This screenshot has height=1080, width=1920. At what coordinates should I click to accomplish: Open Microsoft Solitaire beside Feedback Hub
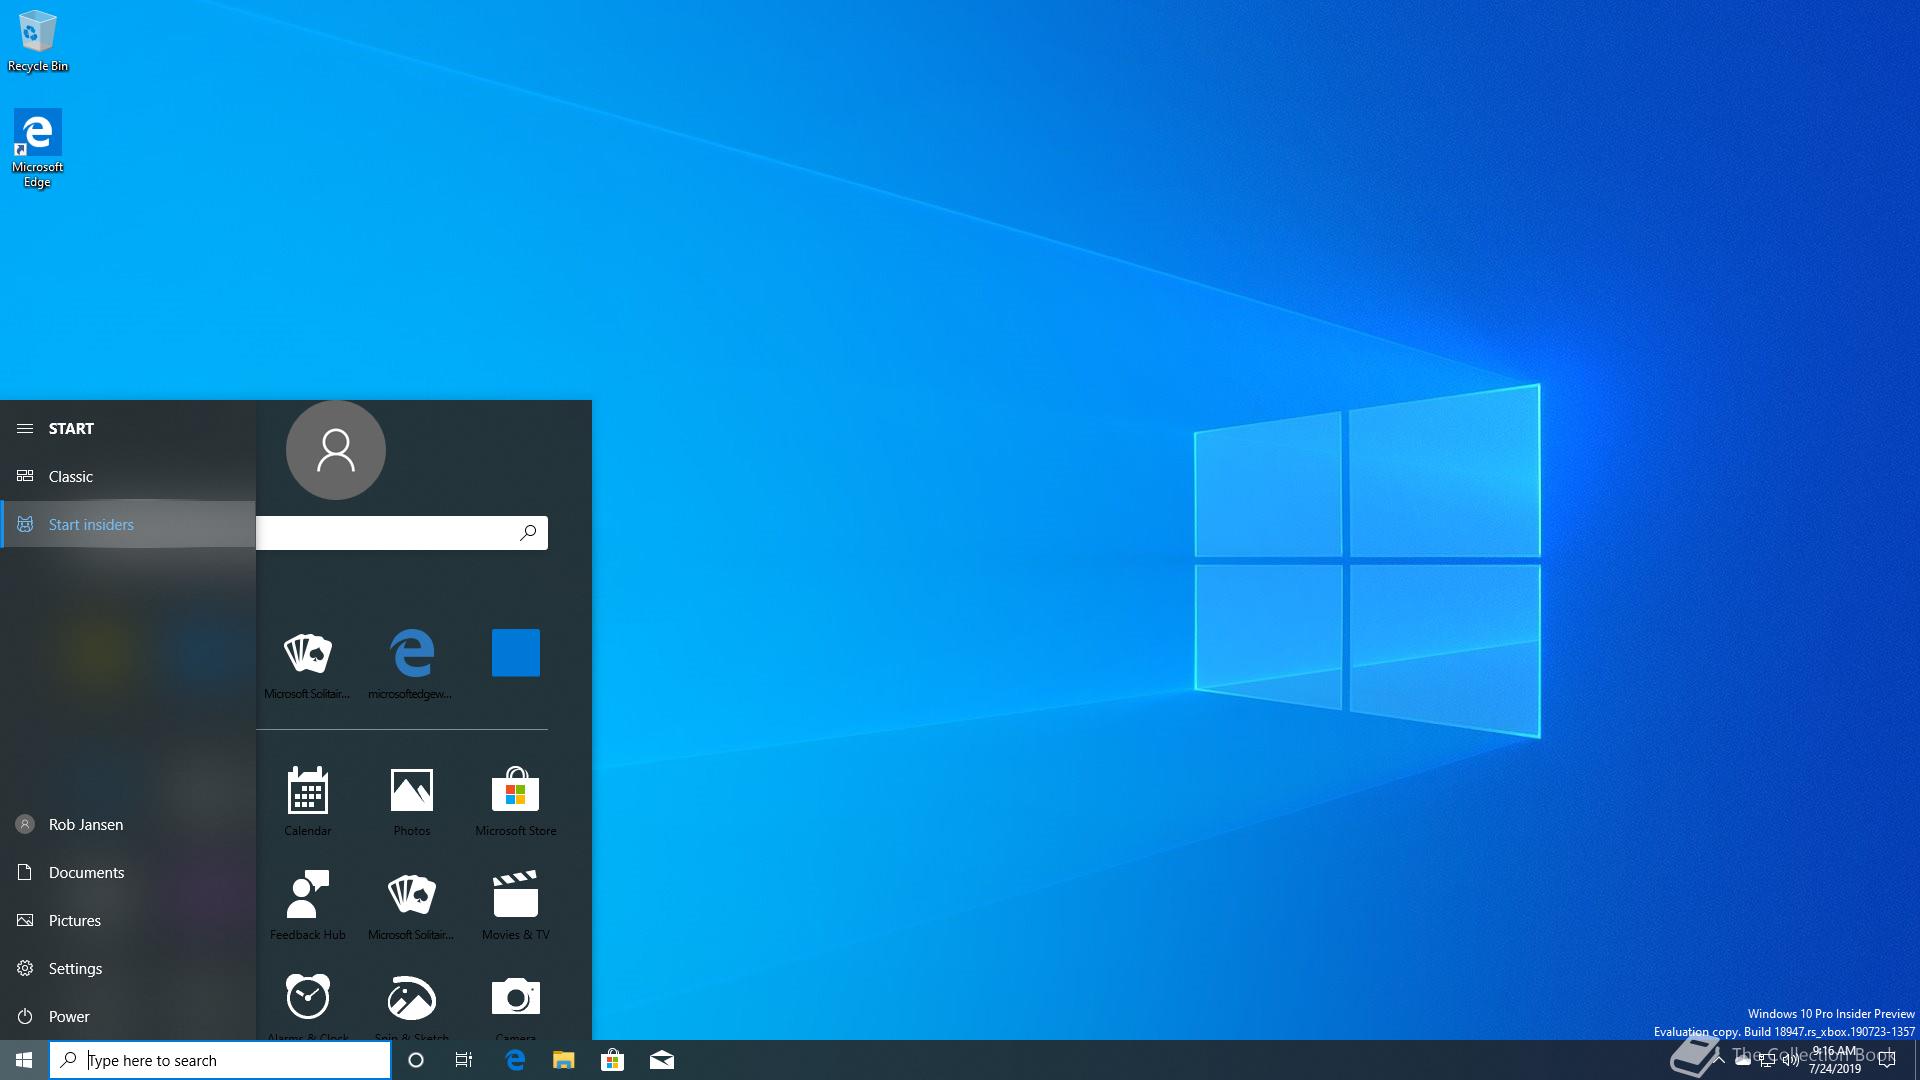click(411, 905)
